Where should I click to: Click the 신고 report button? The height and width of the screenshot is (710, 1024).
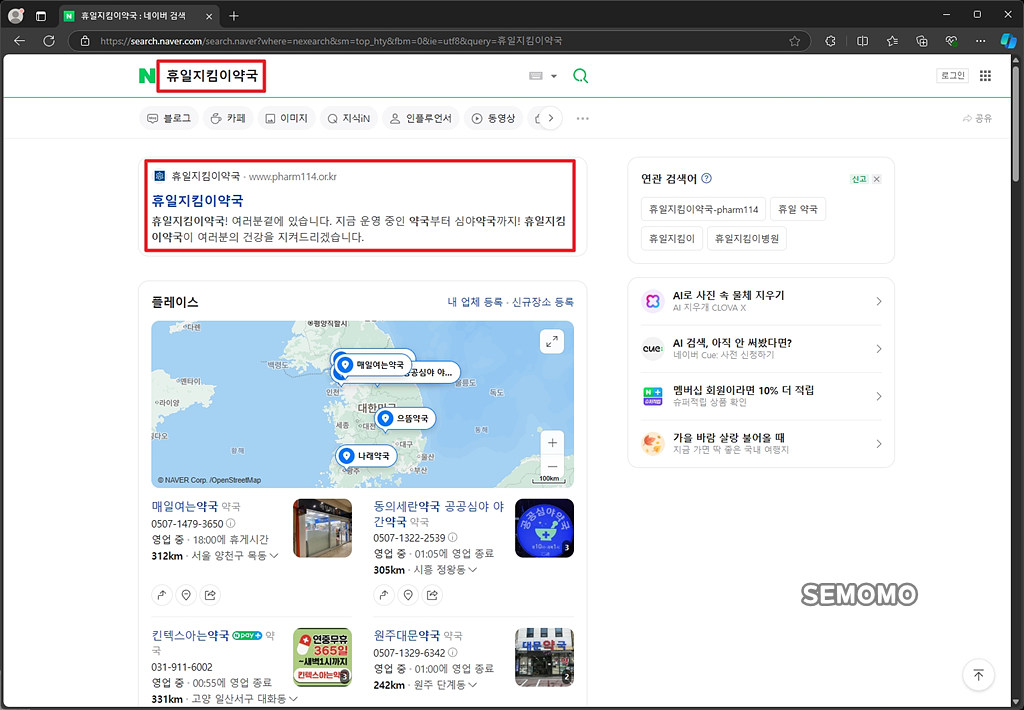click(x=859, y=179)
